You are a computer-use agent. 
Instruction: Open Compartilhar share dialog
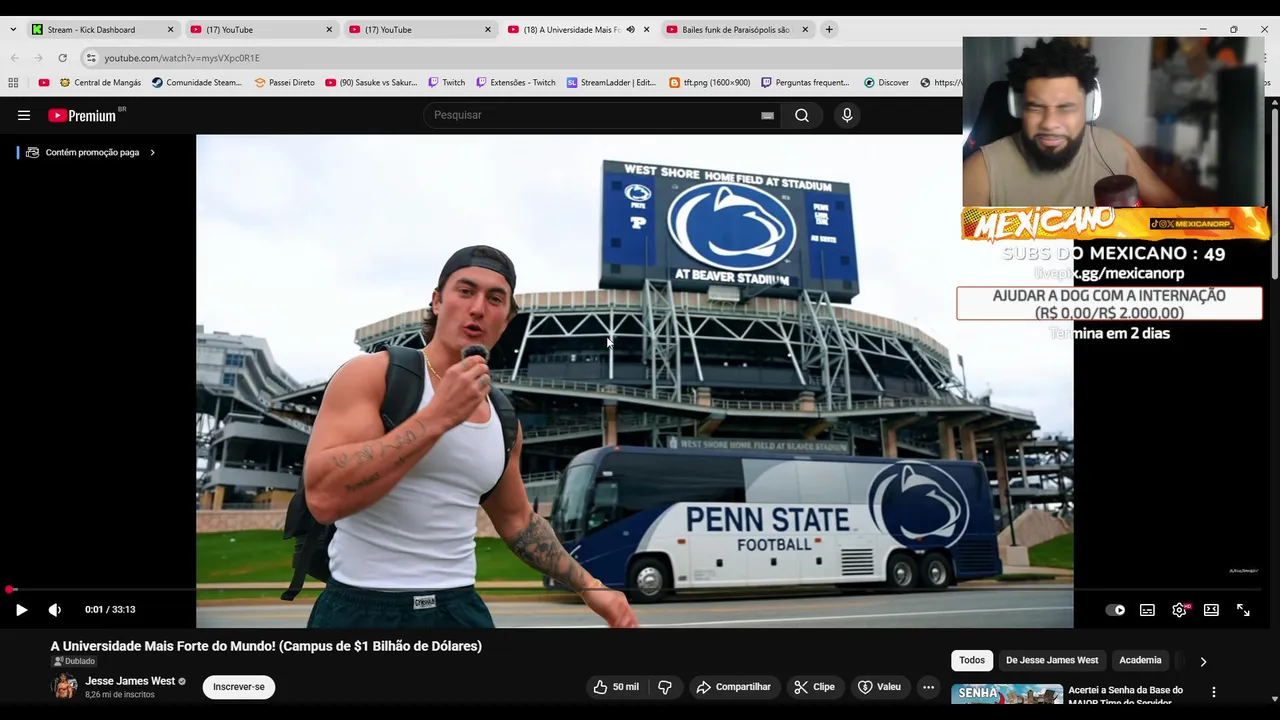tap(733, 687)
